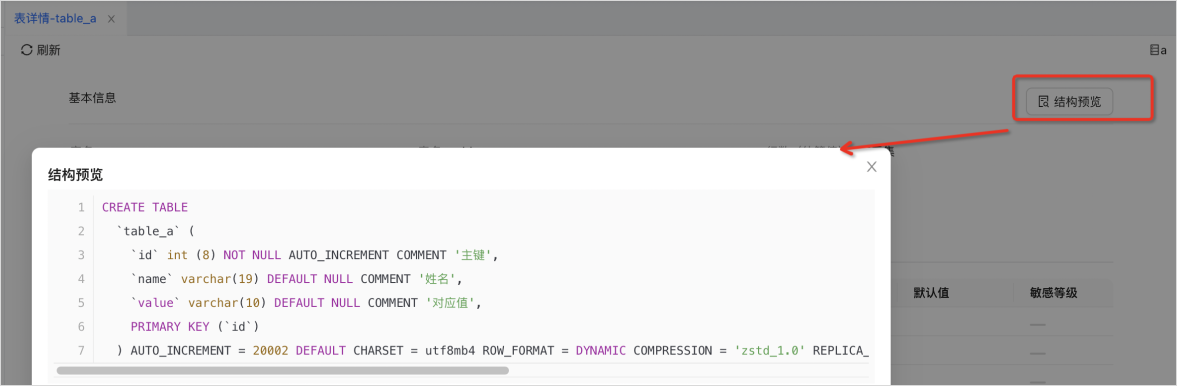Close the 结构预览 dialog with the X
Viewport: 1177px width, 386px height.
click(x=871, y=167)
